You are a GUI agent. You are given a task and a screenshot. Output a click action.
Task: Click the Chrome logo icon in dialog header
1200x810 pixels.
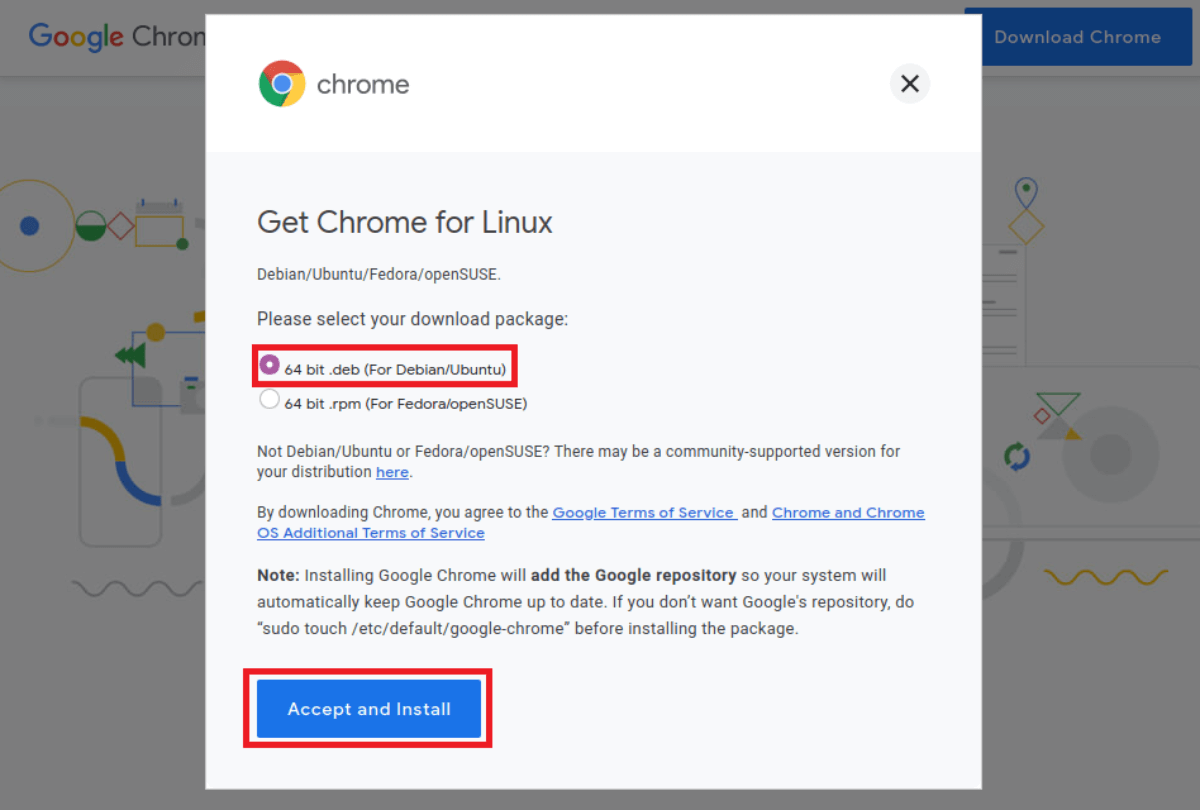tap(281, 83)
